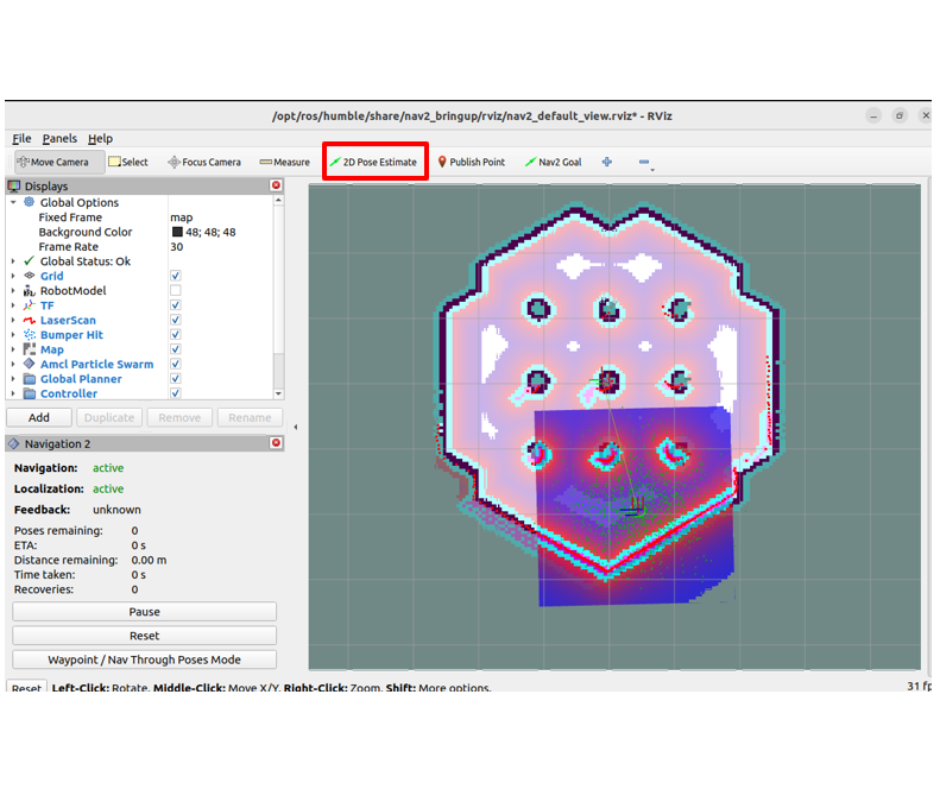Open the Panels menu
The image size is (940, 788).
[59, 139]
